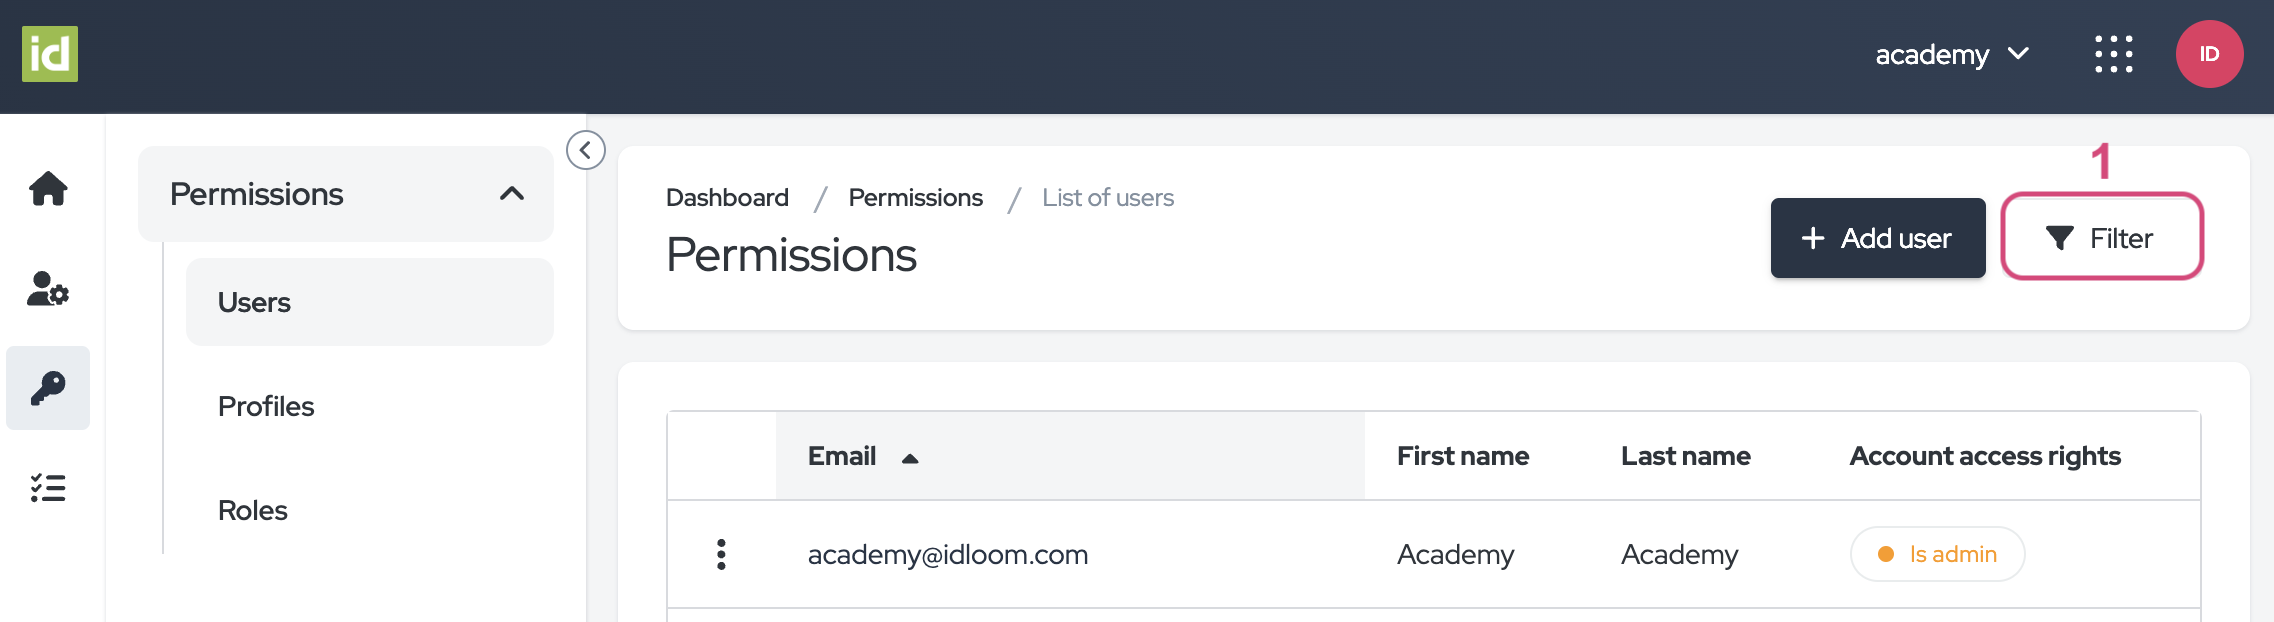Select the key permissions sidebar icon
This screenshot has height=622, width=2274.
(48, 388)
